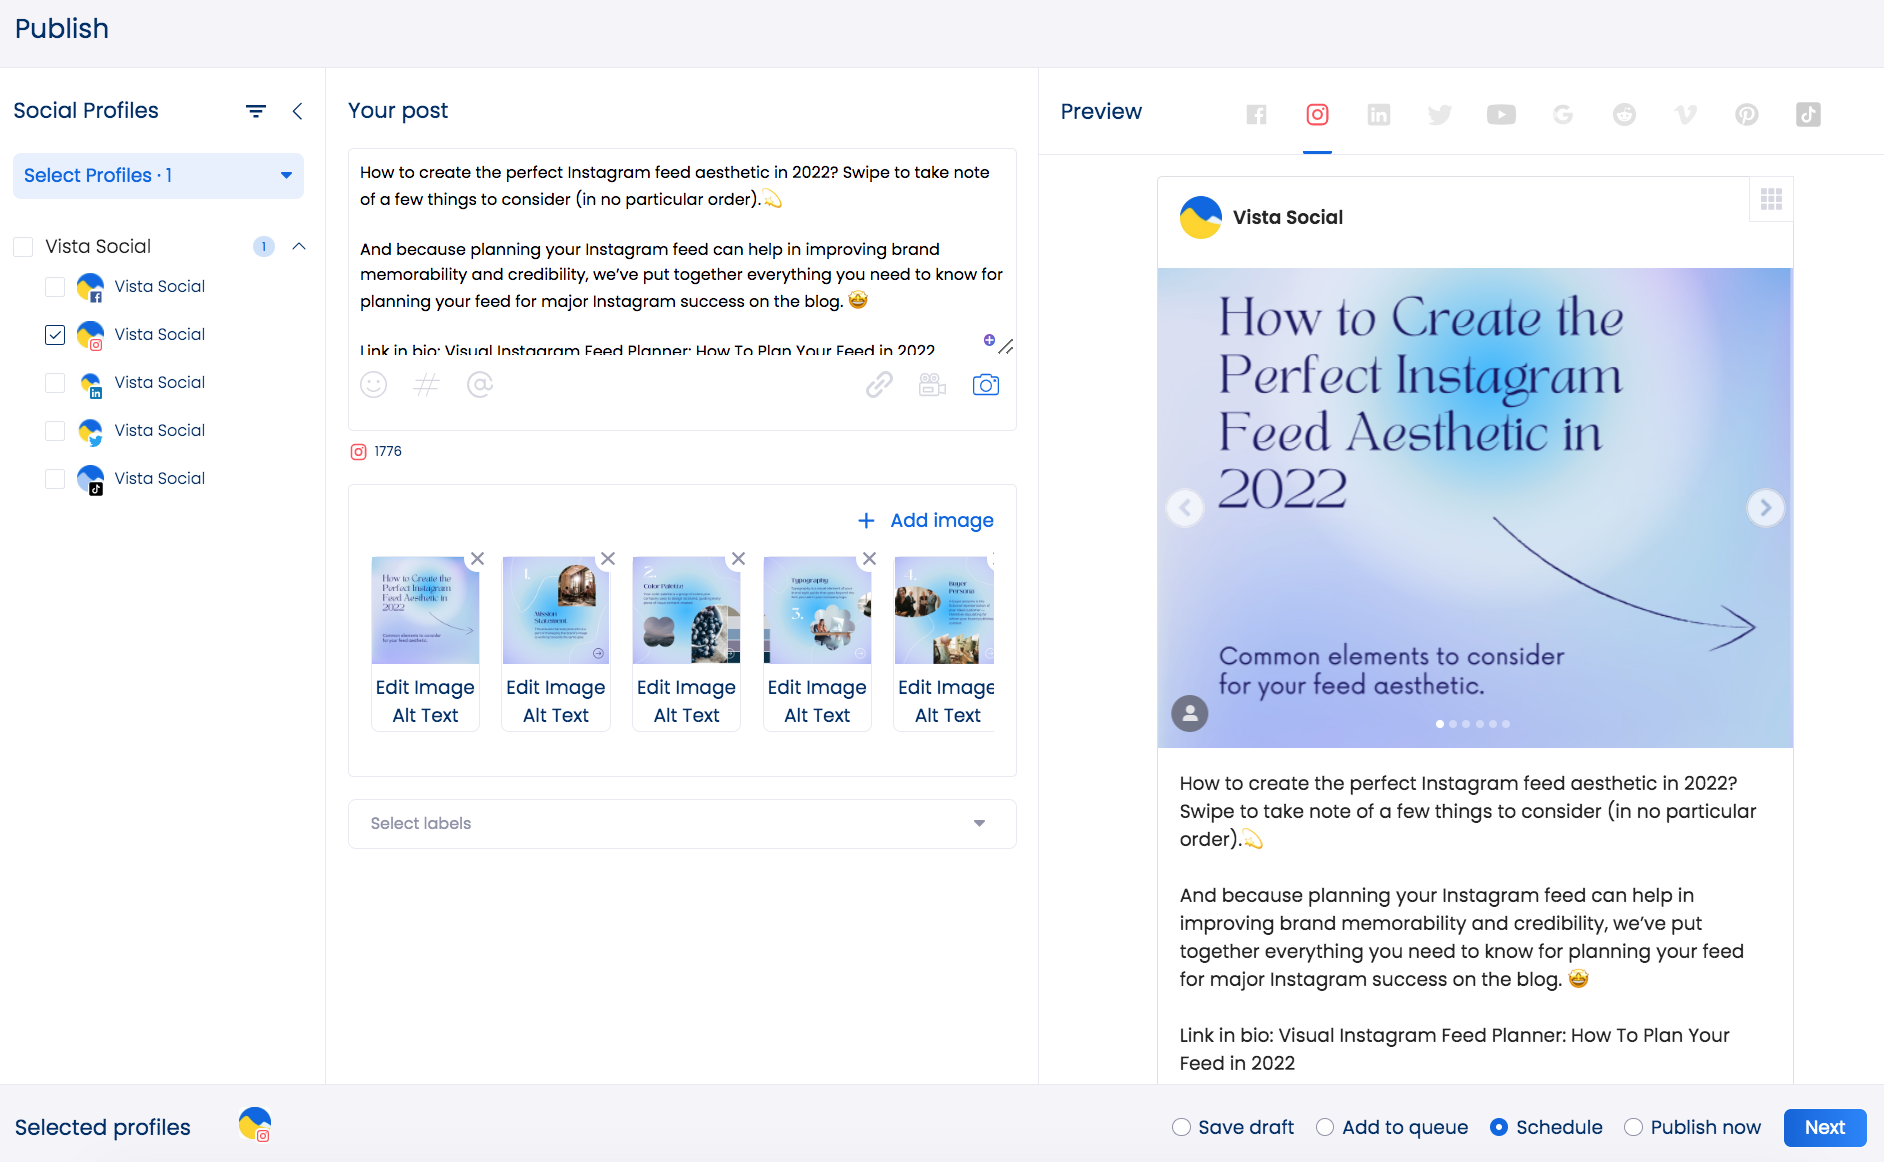Screen dimensions: 1884x1162
Task: Select the Publish now option
Action: tap(1633, 1127)
